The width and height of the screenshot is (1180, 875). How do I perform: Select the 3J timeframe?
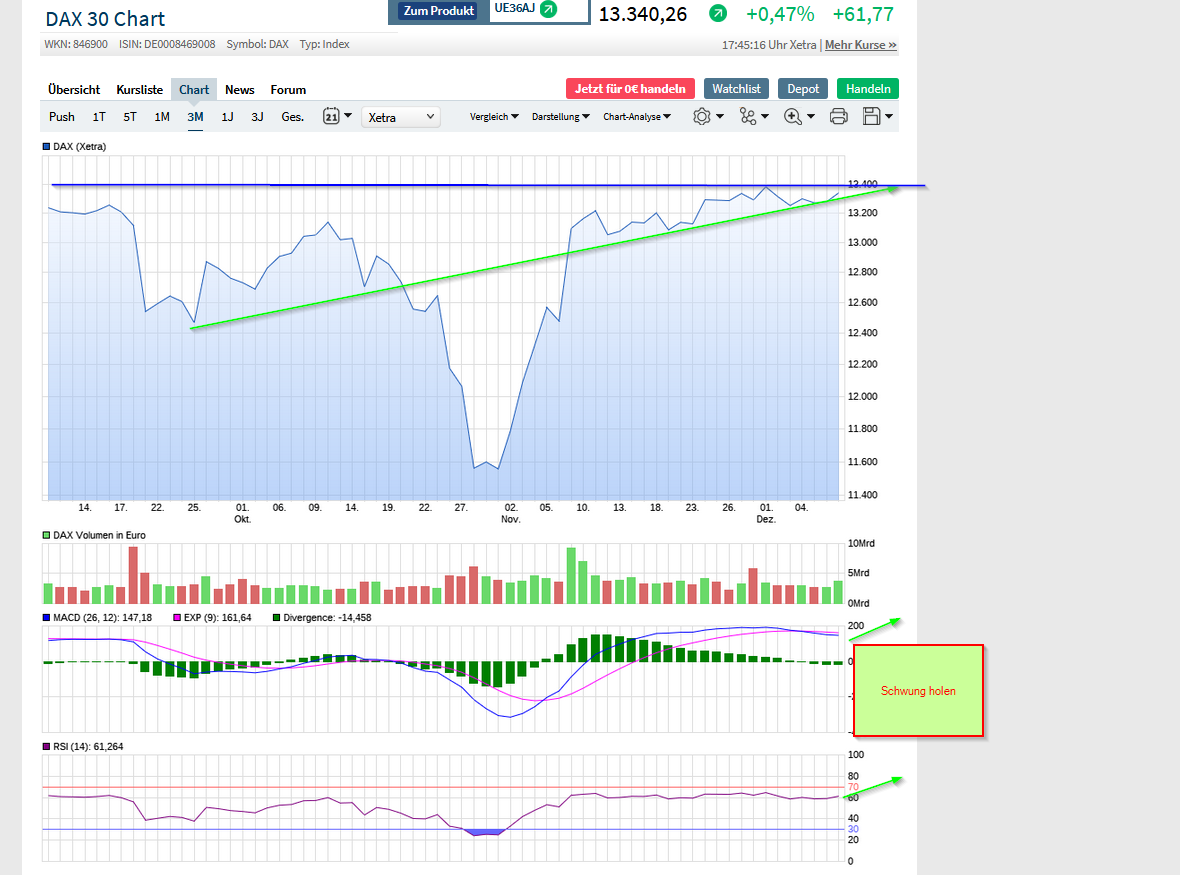pos(257,117)
